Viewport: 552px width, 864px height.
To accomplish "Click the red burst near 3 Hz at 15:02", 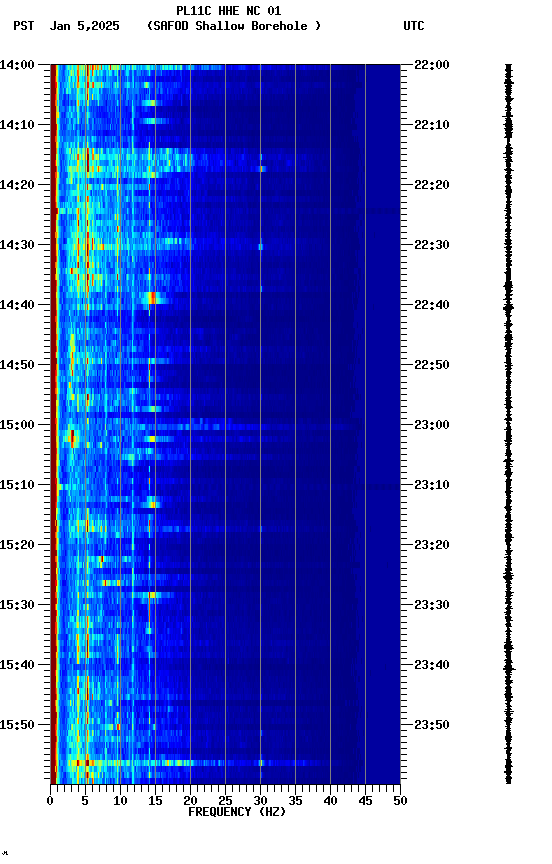I will pyautogui.click(x=72, y=438).
